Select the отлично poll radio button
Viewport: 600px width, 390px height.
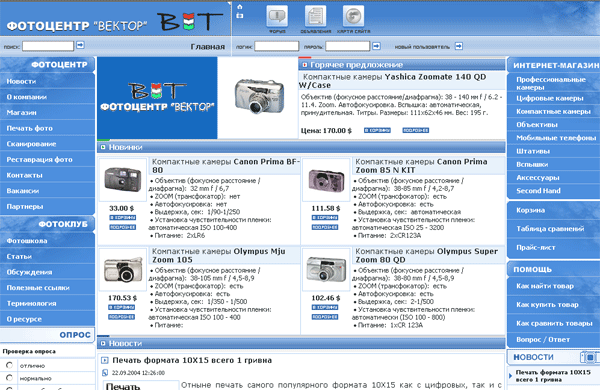click(10, 365)
